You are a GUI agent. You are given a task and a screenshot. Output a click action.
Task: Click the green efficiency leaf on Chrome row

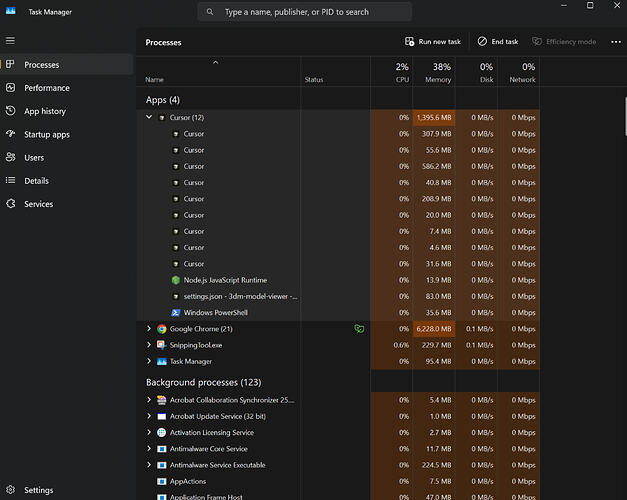click(x=359, y=329)
